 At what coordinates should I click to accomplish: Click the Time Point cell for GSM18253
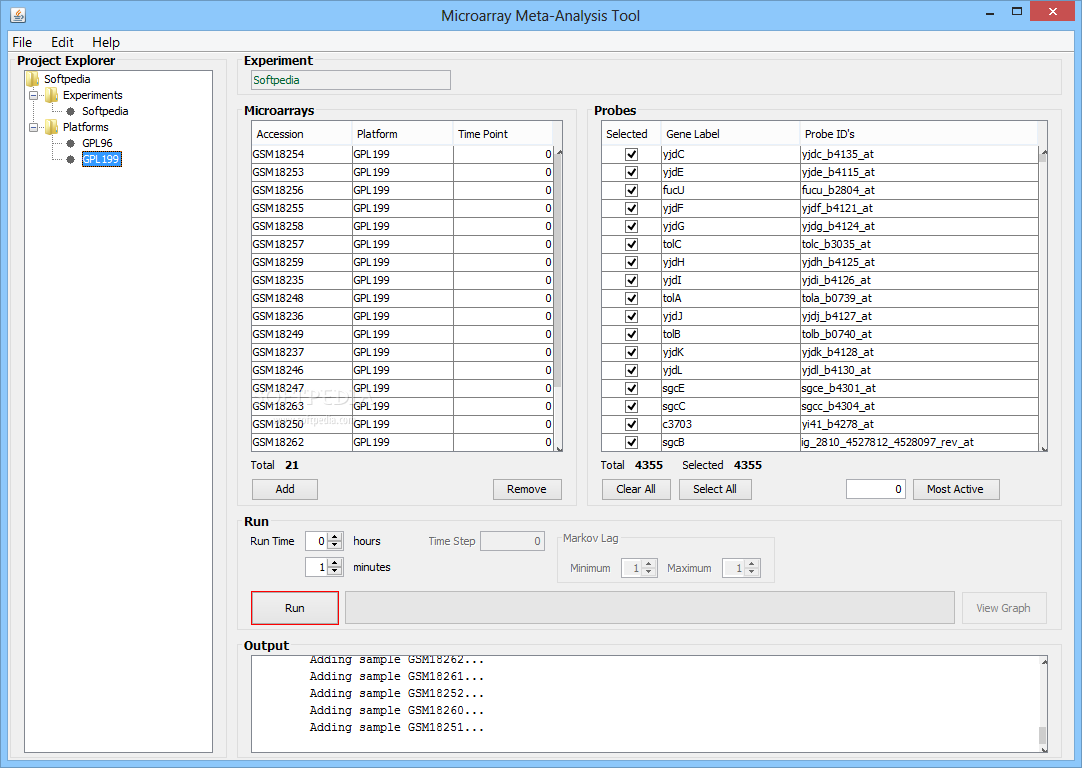coord(503,173)
